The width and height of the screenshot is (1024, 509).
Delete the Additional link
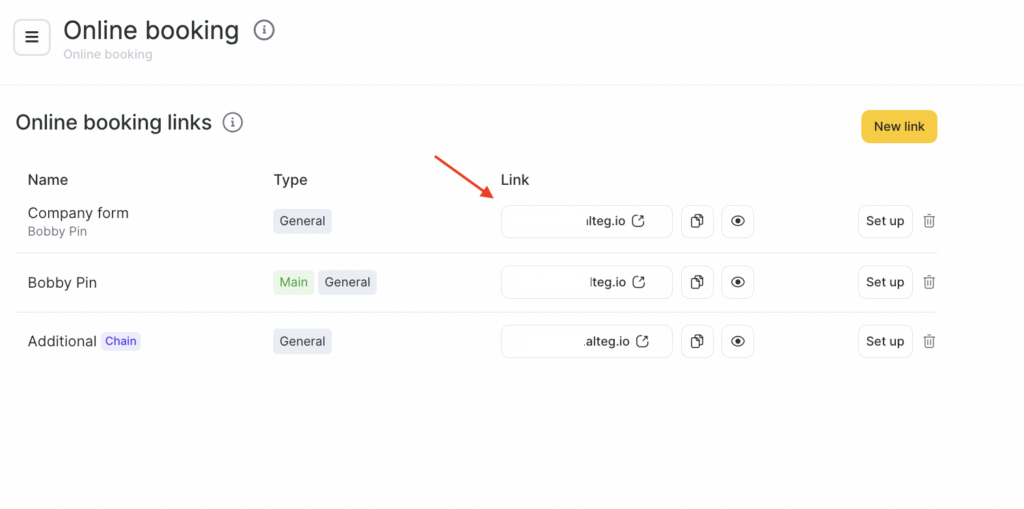point(929,341)
